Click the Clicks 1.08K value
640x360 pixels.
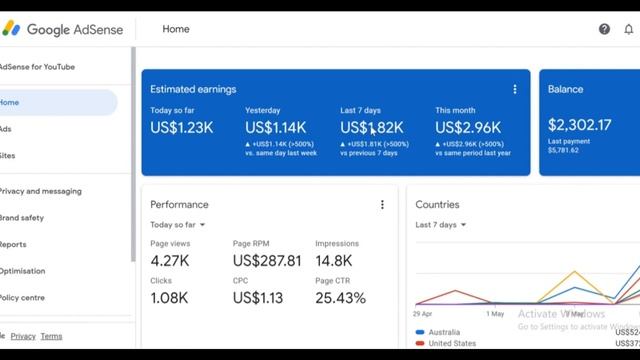coord(169,298)
